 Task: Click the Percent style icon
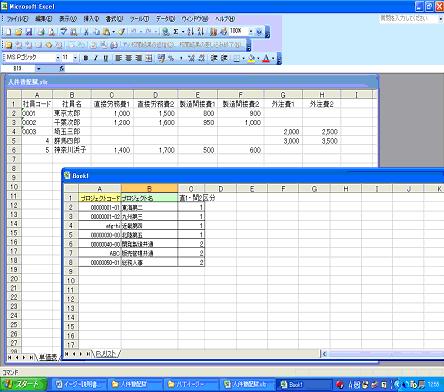click(171, 58)
